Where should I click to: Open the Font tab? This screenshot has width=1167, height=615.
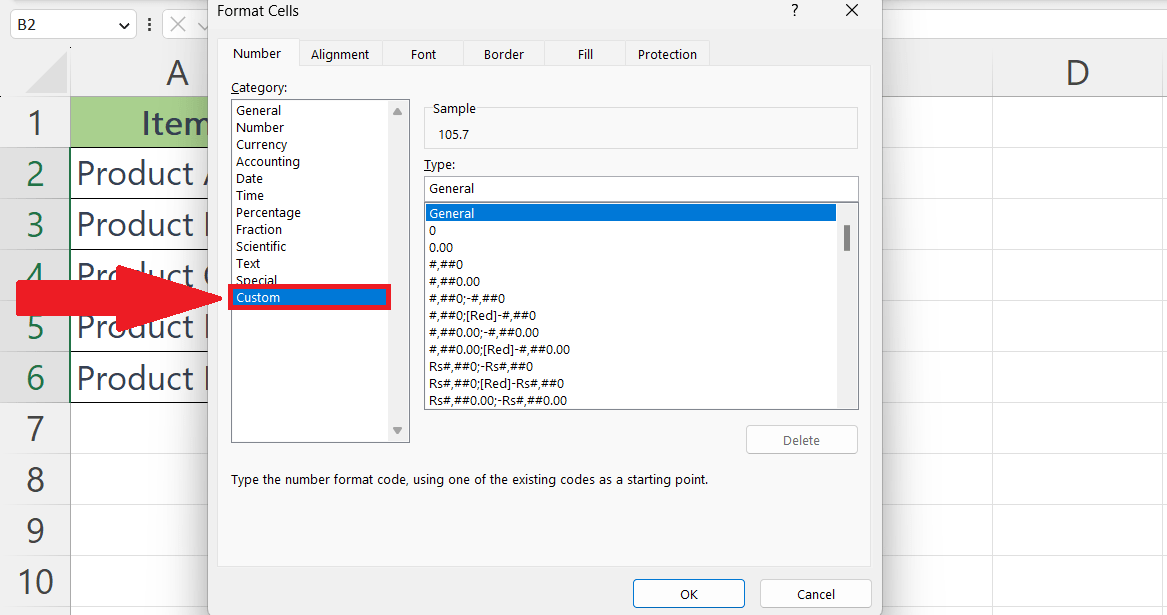click(423, 54)
